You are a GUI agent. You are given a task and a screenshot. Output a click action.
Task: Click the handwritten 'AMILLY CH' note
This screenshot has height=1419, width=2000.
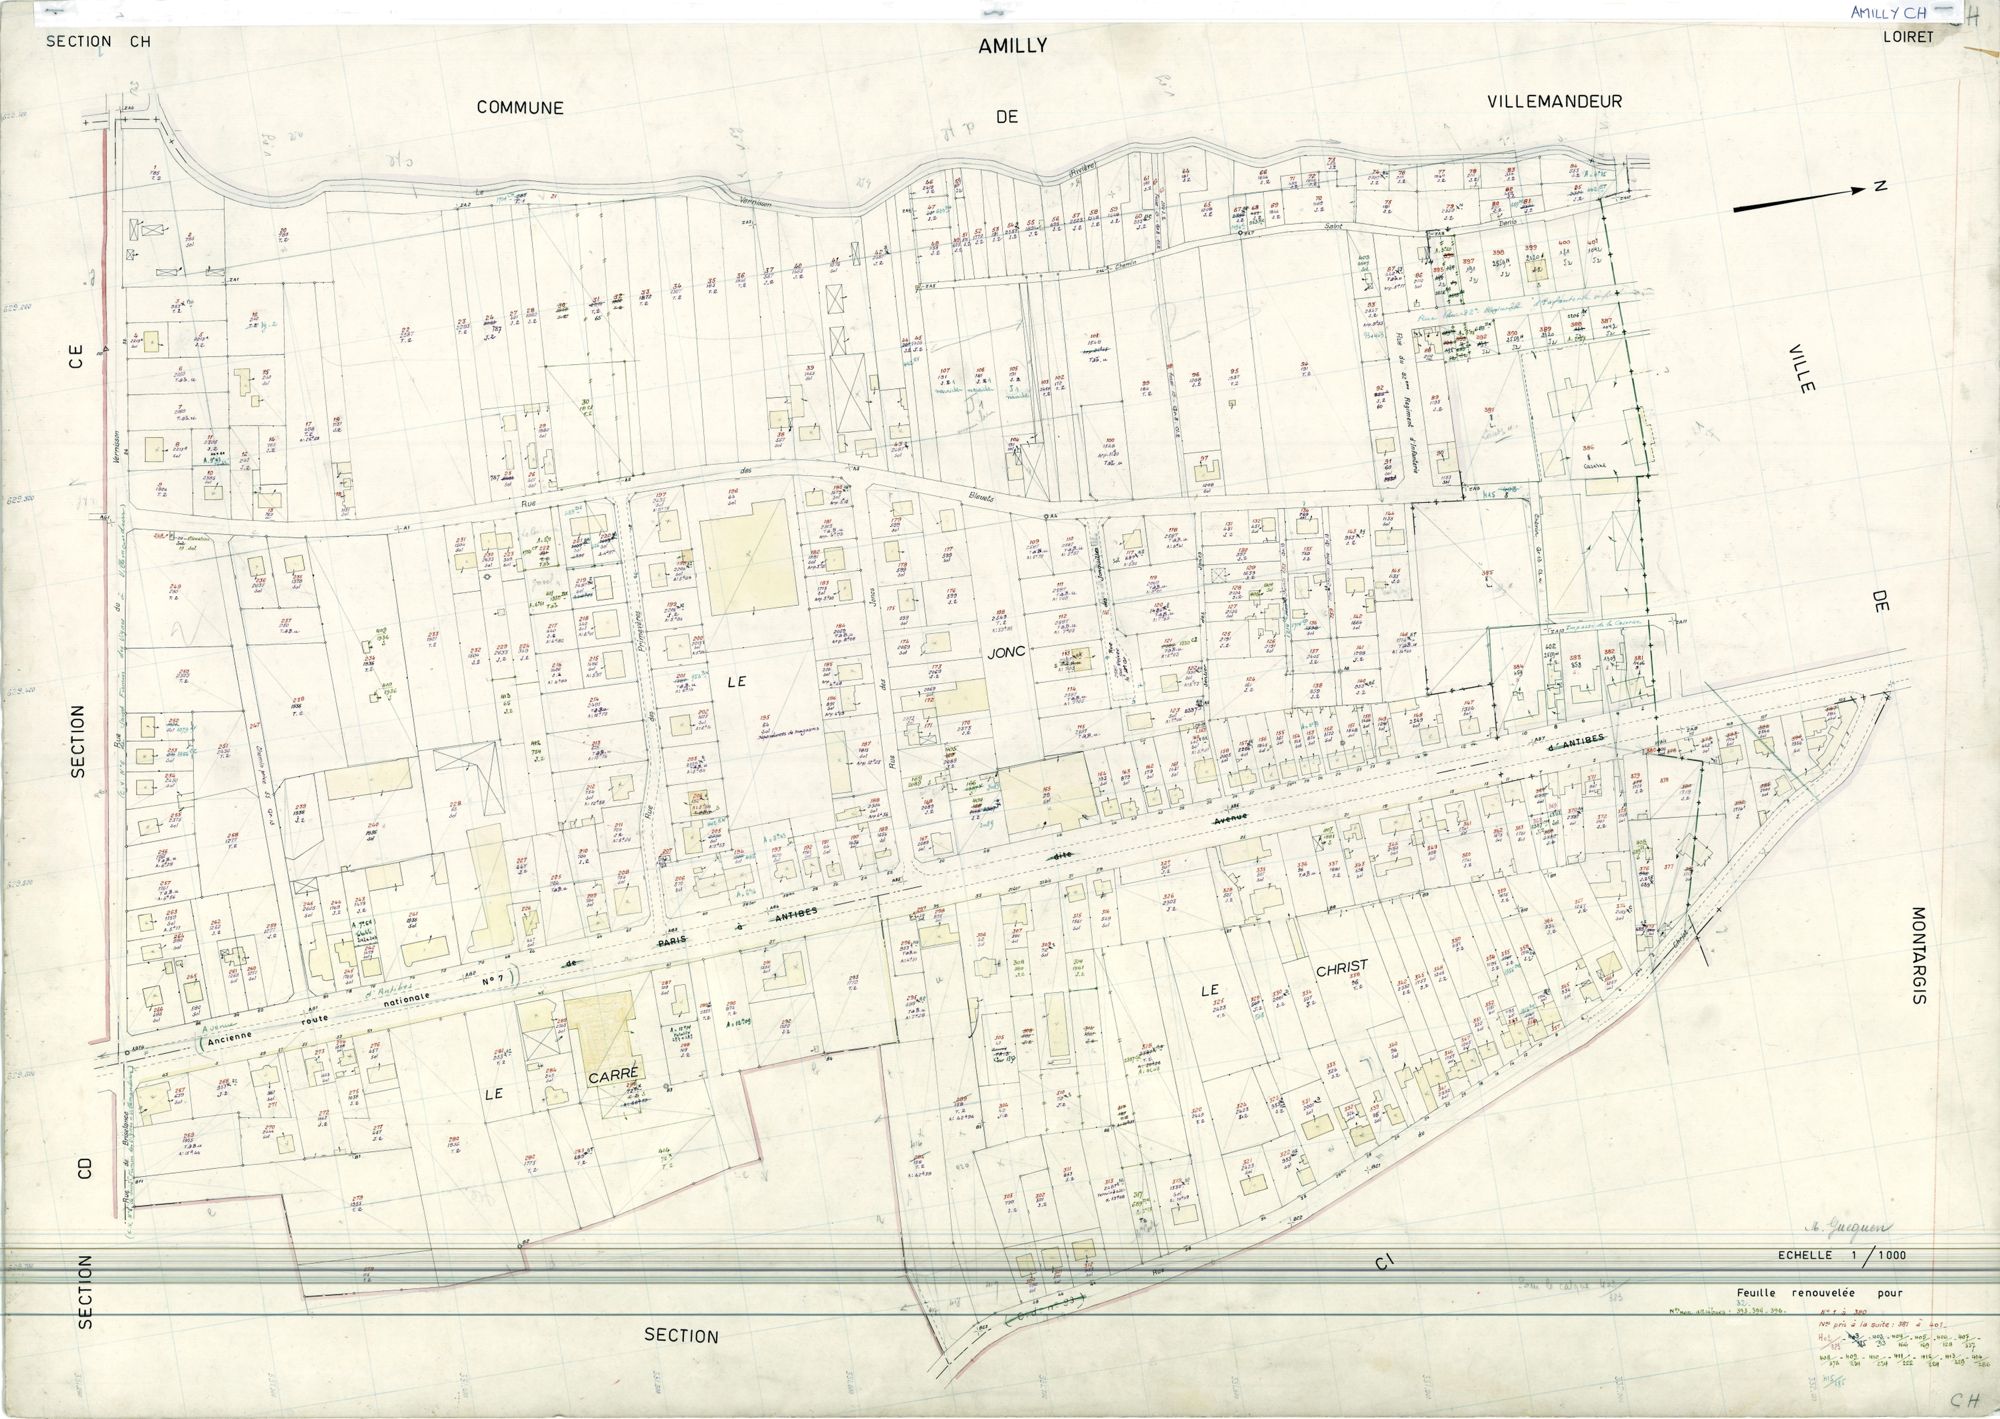click(1889, 13)
